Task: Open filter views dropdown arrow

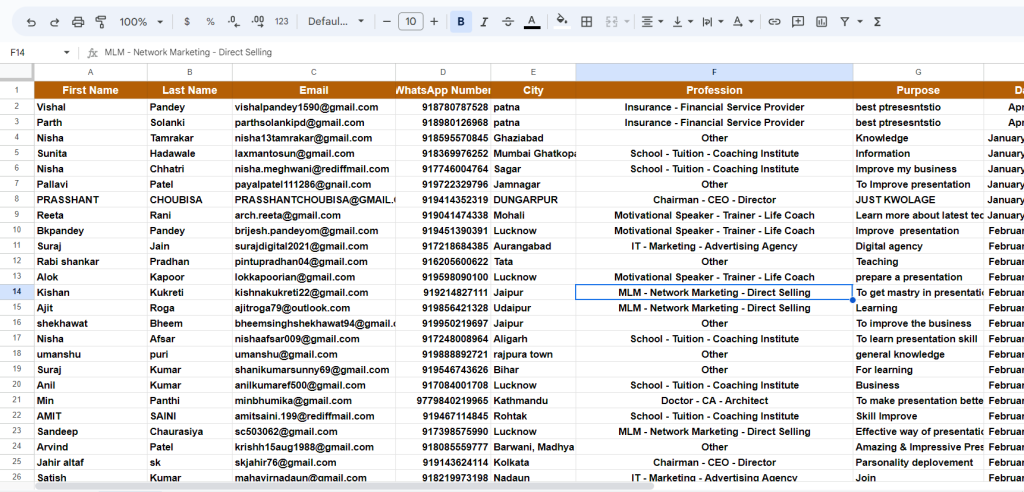Action: click(859, 22)
